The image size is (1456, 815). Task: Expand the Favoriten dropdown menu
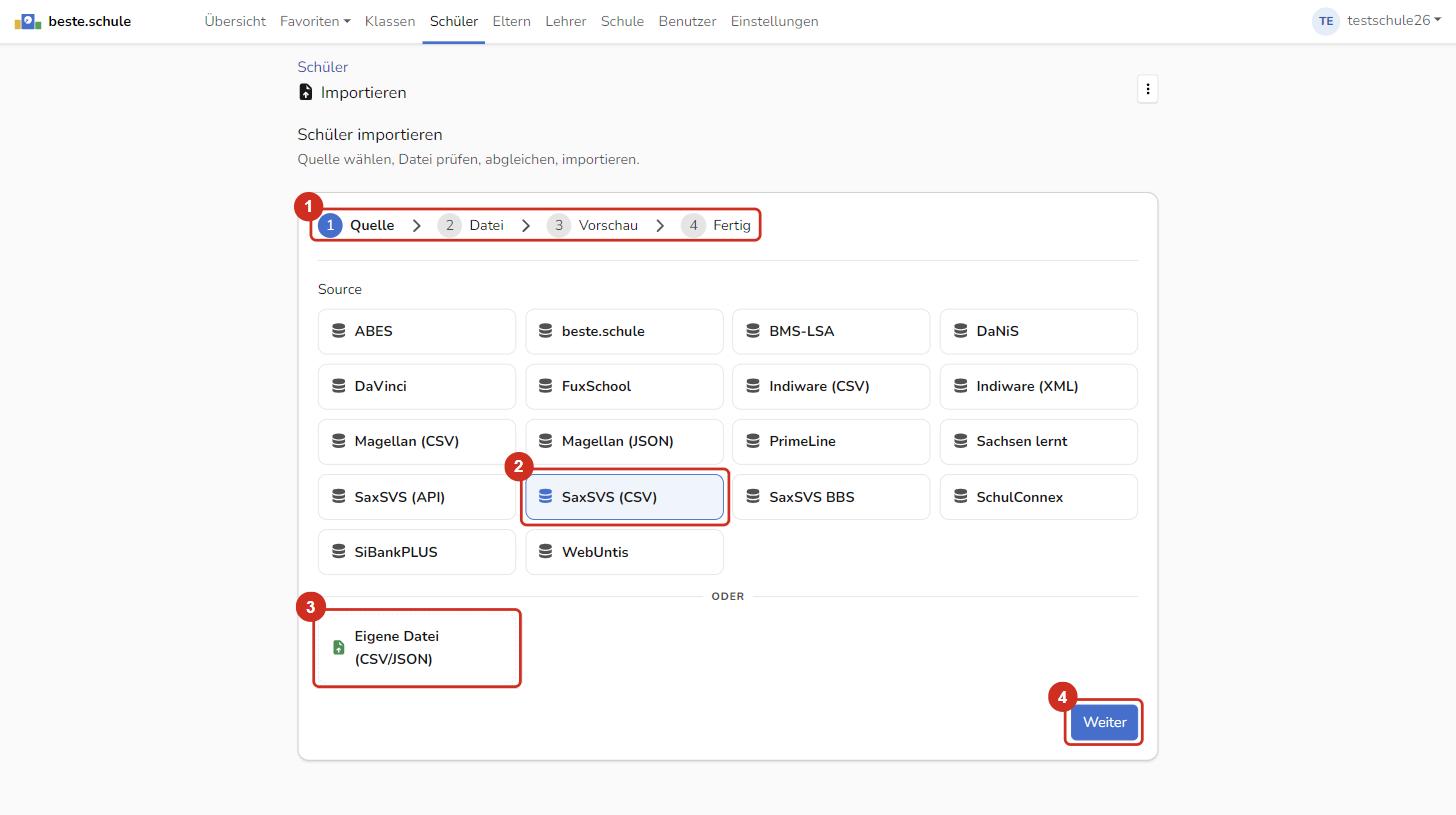pos(315,21)
